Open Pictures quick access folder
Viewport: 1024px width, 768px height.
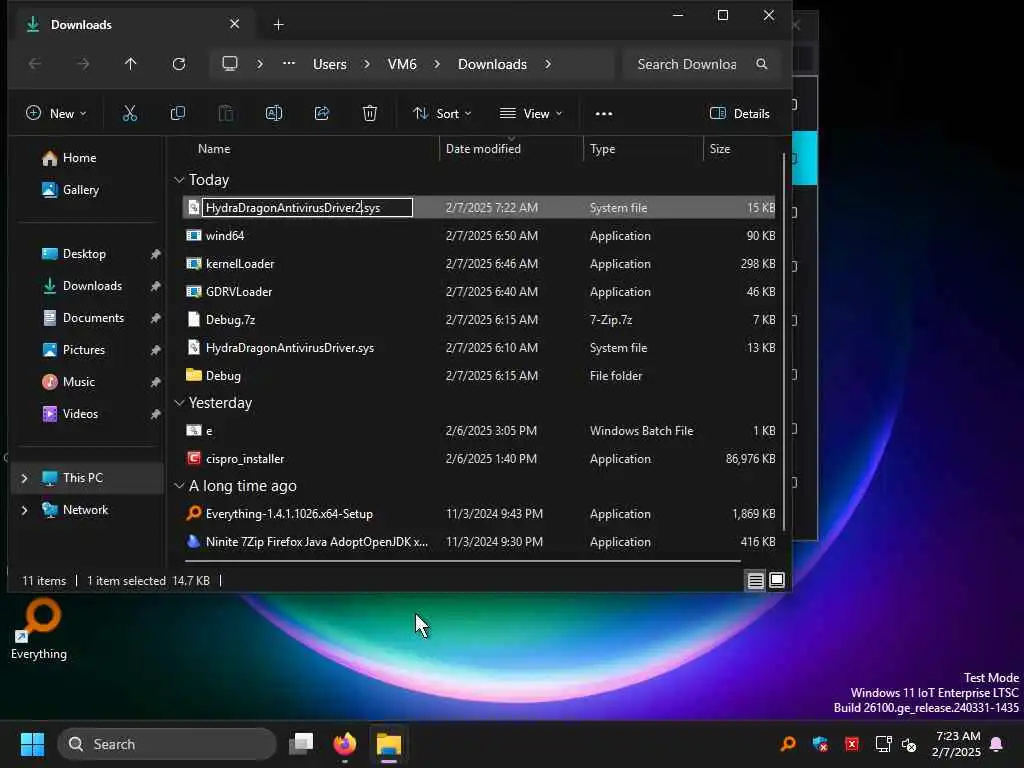73,350
